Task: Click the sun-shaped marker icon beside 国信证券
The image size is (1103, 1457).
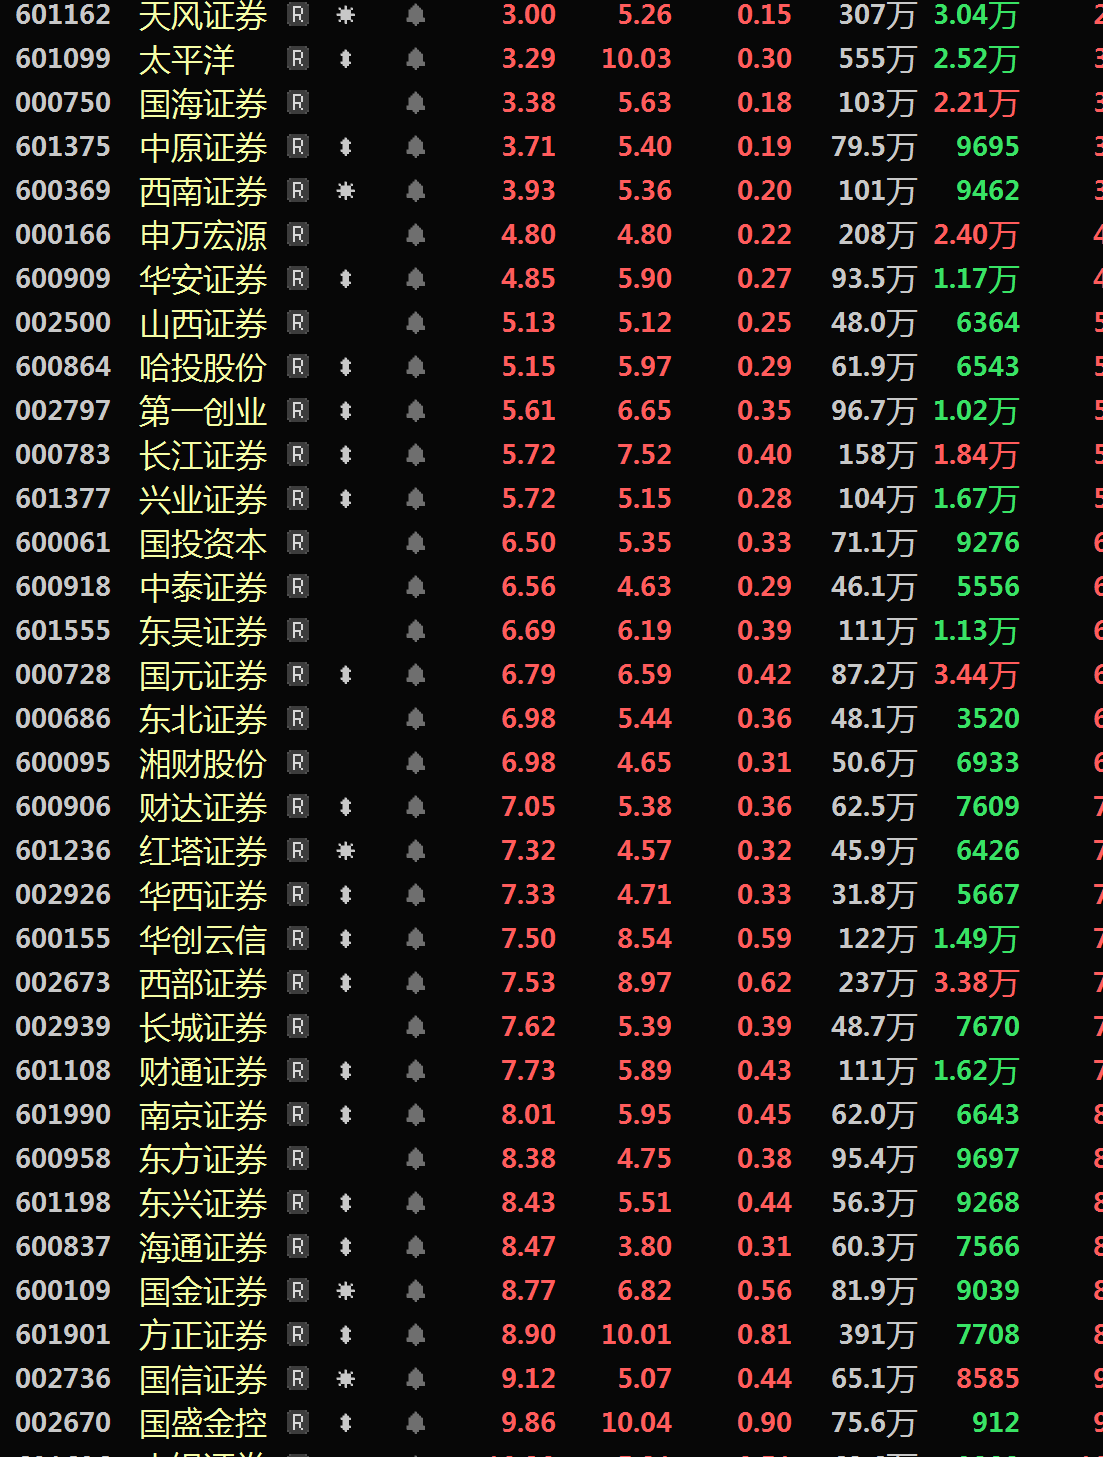Action: pyautogui.click(x=346, y=1379)
